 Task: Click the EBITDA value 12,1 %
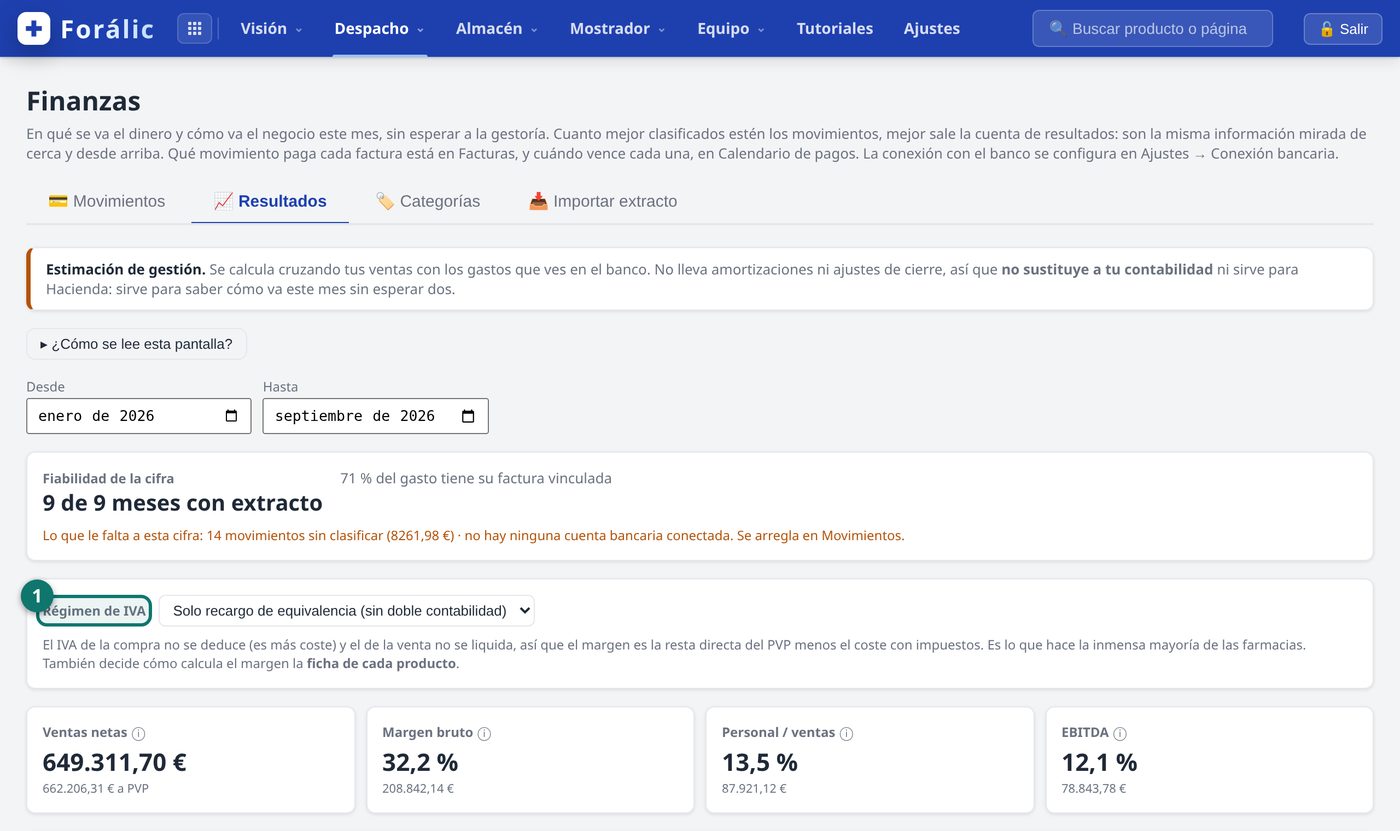coord(1099,762)
